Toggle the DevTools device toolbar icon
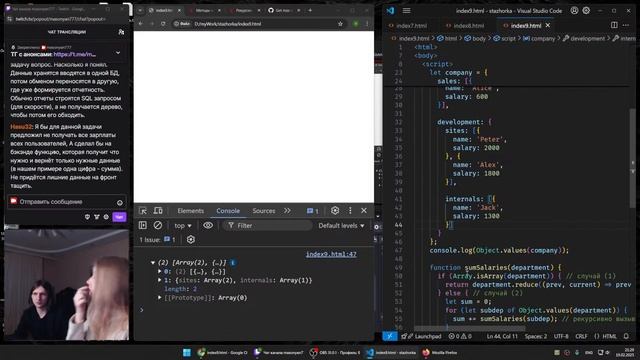The width and height of the screenshot is (640, 360). pyautogui.click(x=158, y=211)
